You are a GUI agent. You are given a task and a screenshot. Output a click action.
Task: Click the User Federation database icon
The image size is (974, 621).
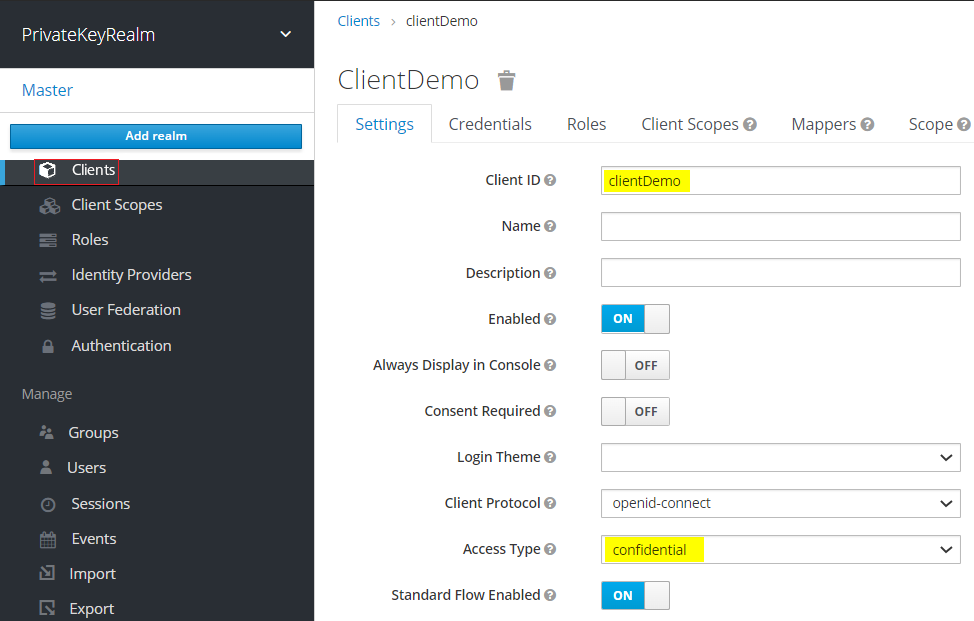(48, 310)
